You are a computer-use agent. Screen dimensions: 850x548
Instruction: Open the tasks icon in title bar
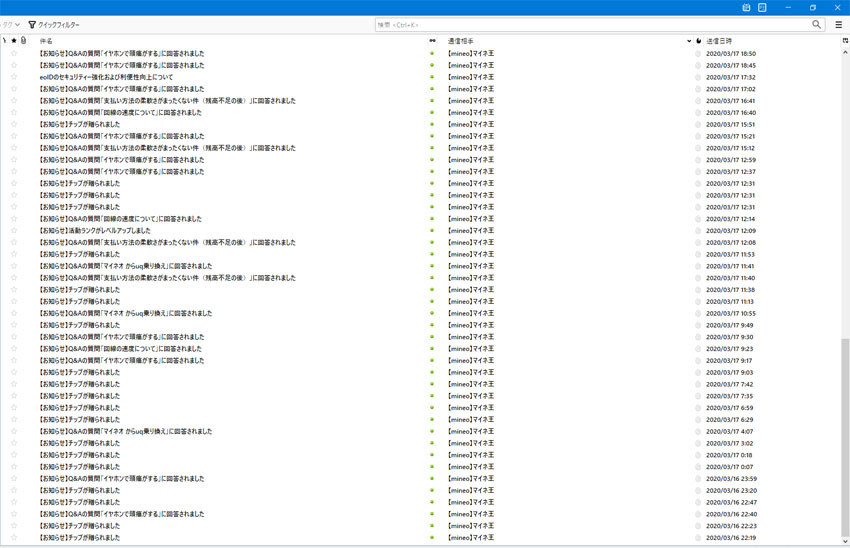[762, 7]
